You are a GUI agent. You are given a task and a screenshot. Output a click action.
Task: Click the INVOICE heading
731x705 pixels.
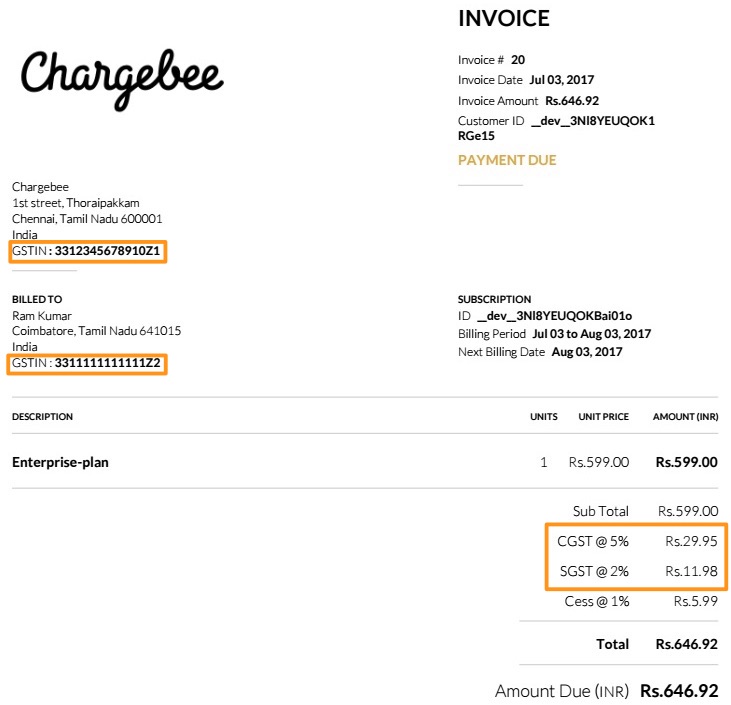[503, 19]
